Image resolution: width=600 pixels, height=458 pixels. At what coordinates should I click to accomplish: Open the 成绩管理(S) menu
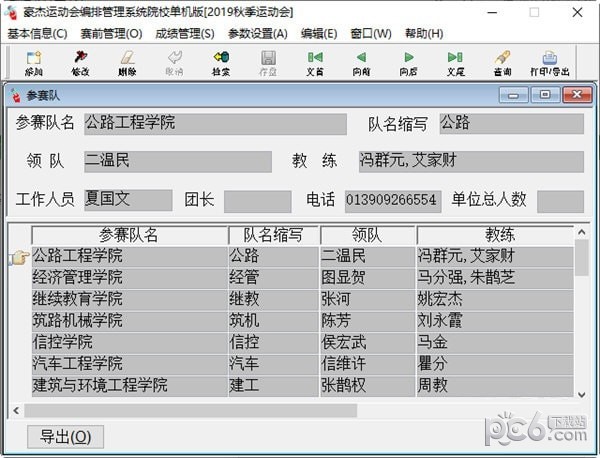pyautogui.click(x=185, y=34)
